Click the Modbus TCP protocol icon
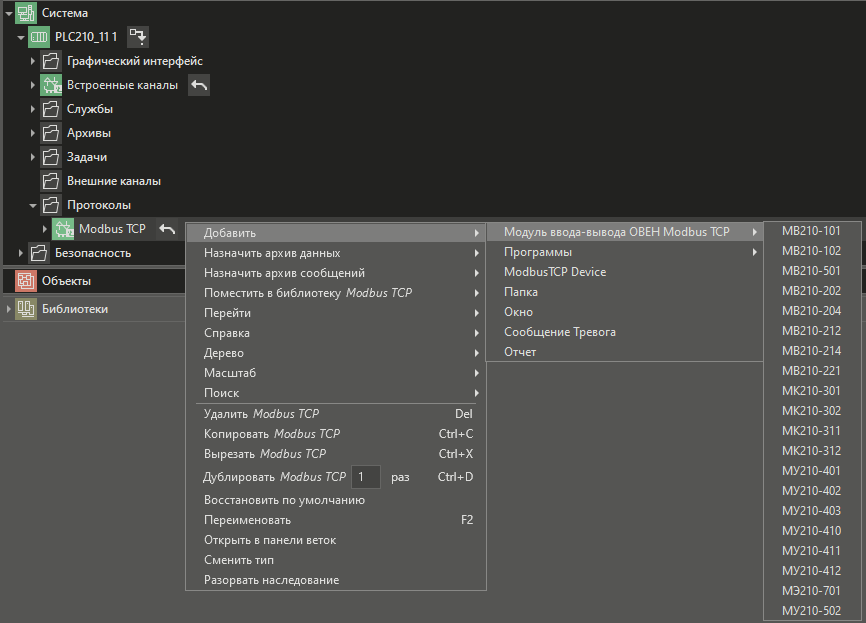Image resolution: width=866 pixels, height=623 pixels. [x=63, y=229]
